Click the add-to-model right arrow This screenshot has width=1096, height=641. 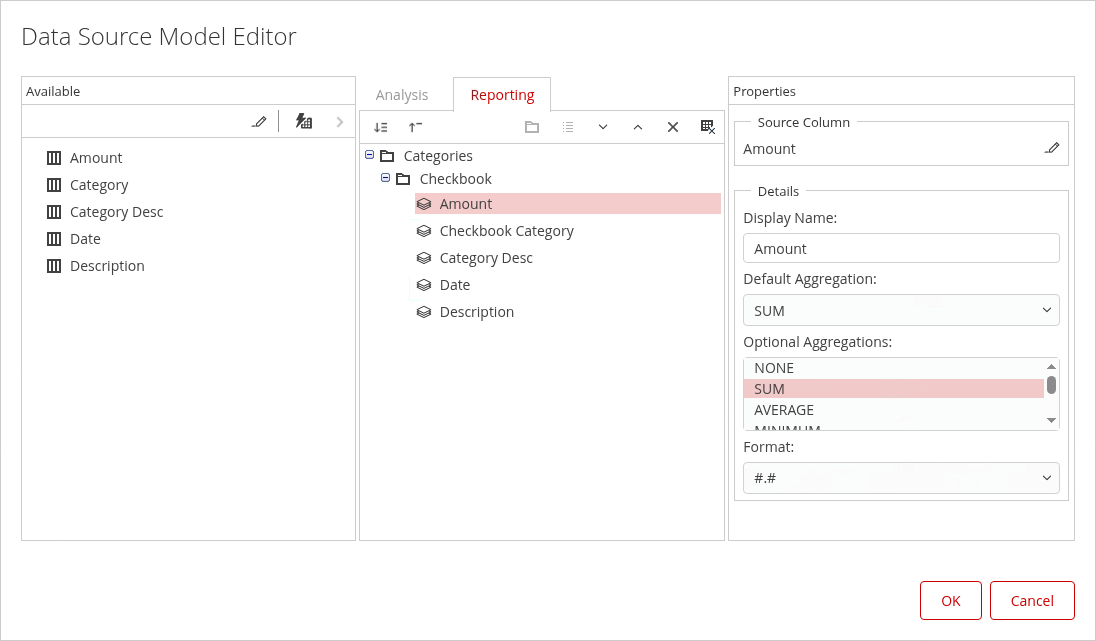[x=340, y=122]
